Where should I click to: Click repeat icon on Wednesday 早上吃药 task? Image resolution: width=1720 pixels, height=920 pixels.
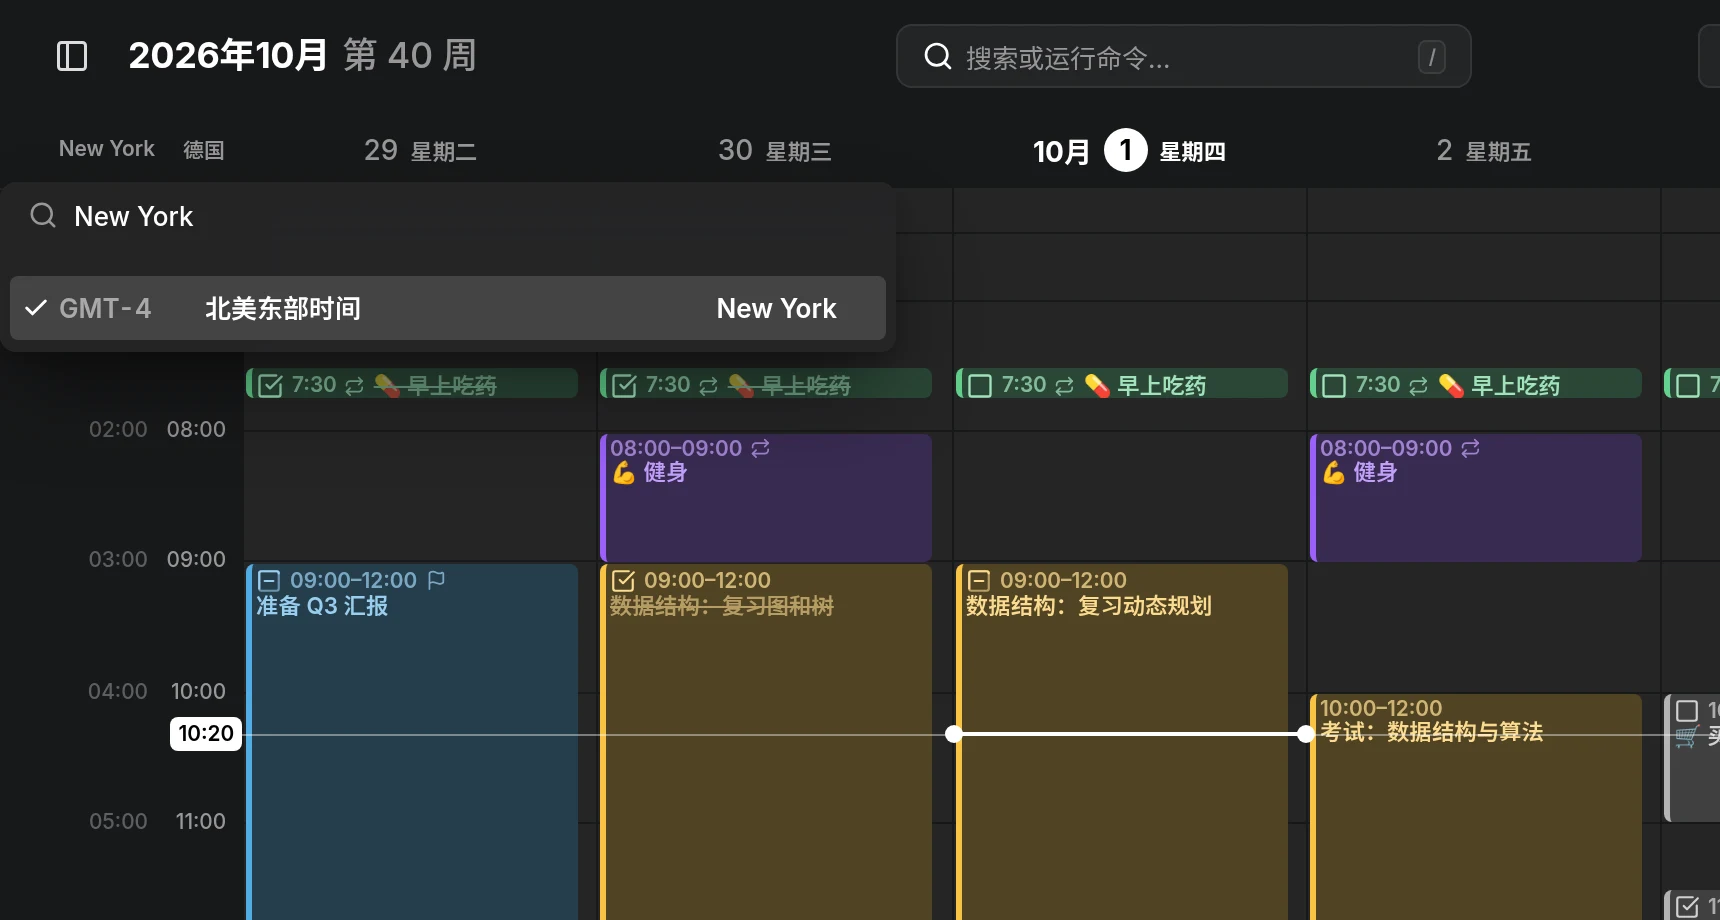[708, 385]
